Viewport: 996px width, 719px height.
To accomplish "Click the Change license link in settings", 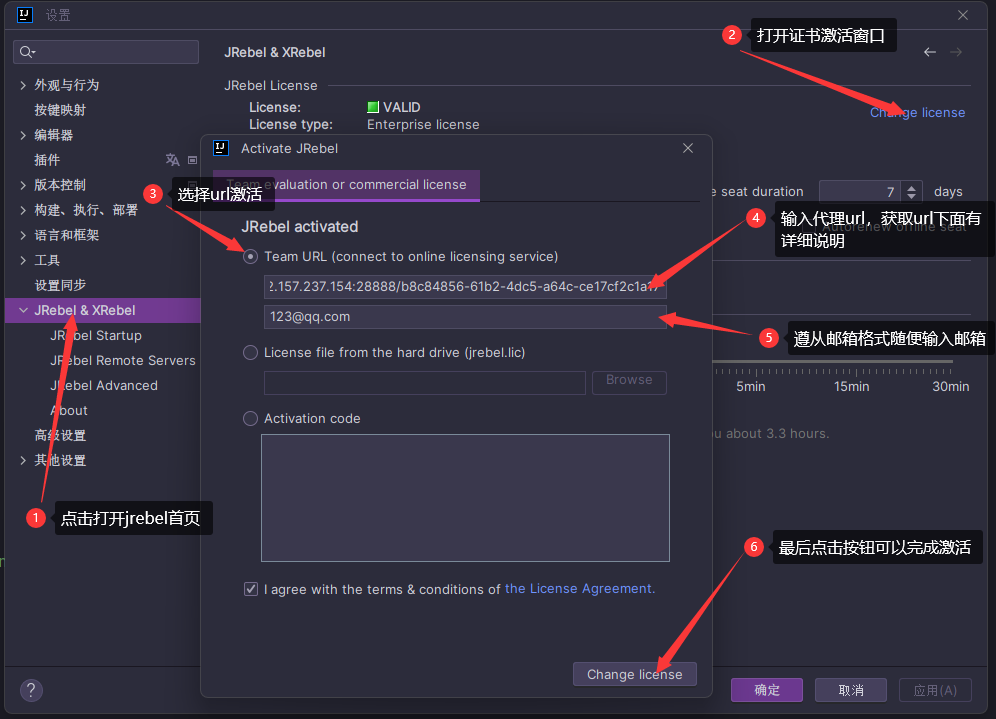I will pyautogui.click(x=917, y=112).
